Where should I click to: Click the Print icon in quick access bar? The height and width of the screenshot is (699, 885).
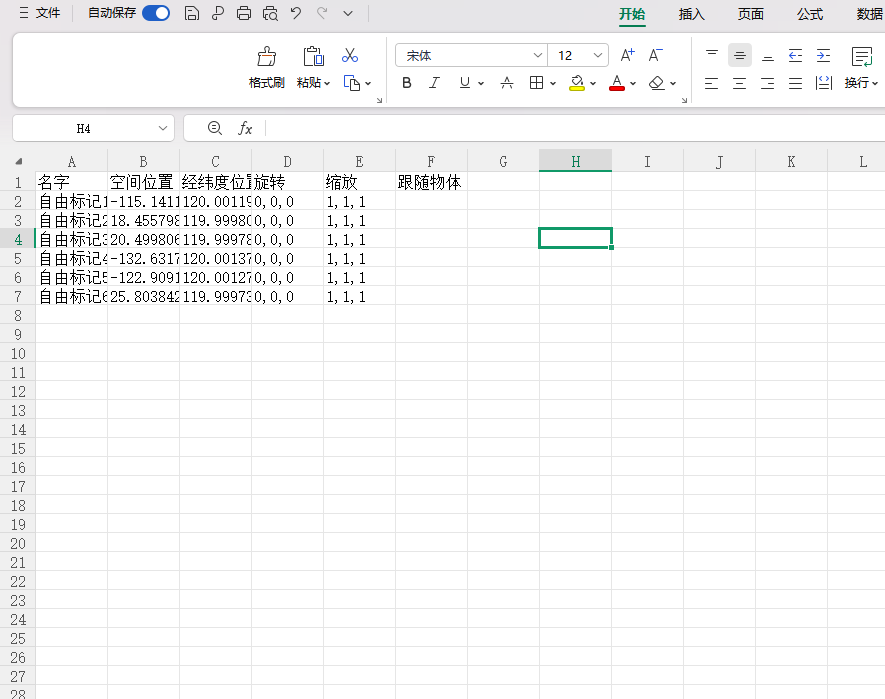coord(244,13)
